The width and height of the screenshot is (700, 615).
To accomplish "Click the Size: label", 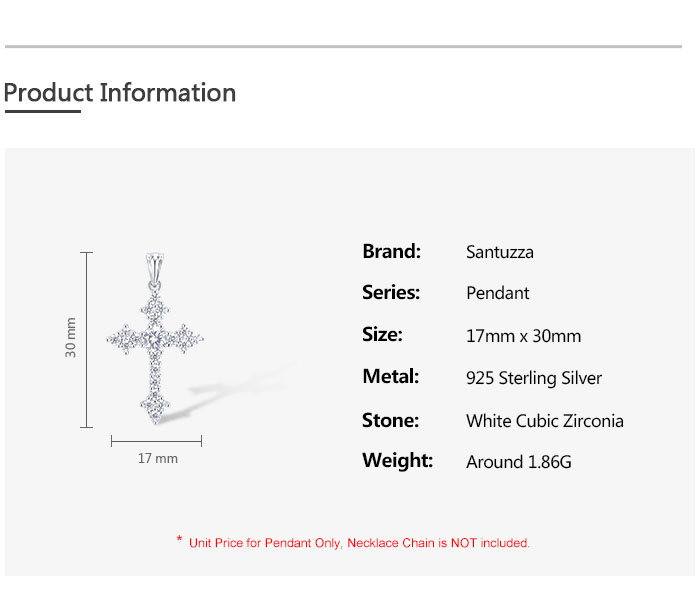I will 382,335.
